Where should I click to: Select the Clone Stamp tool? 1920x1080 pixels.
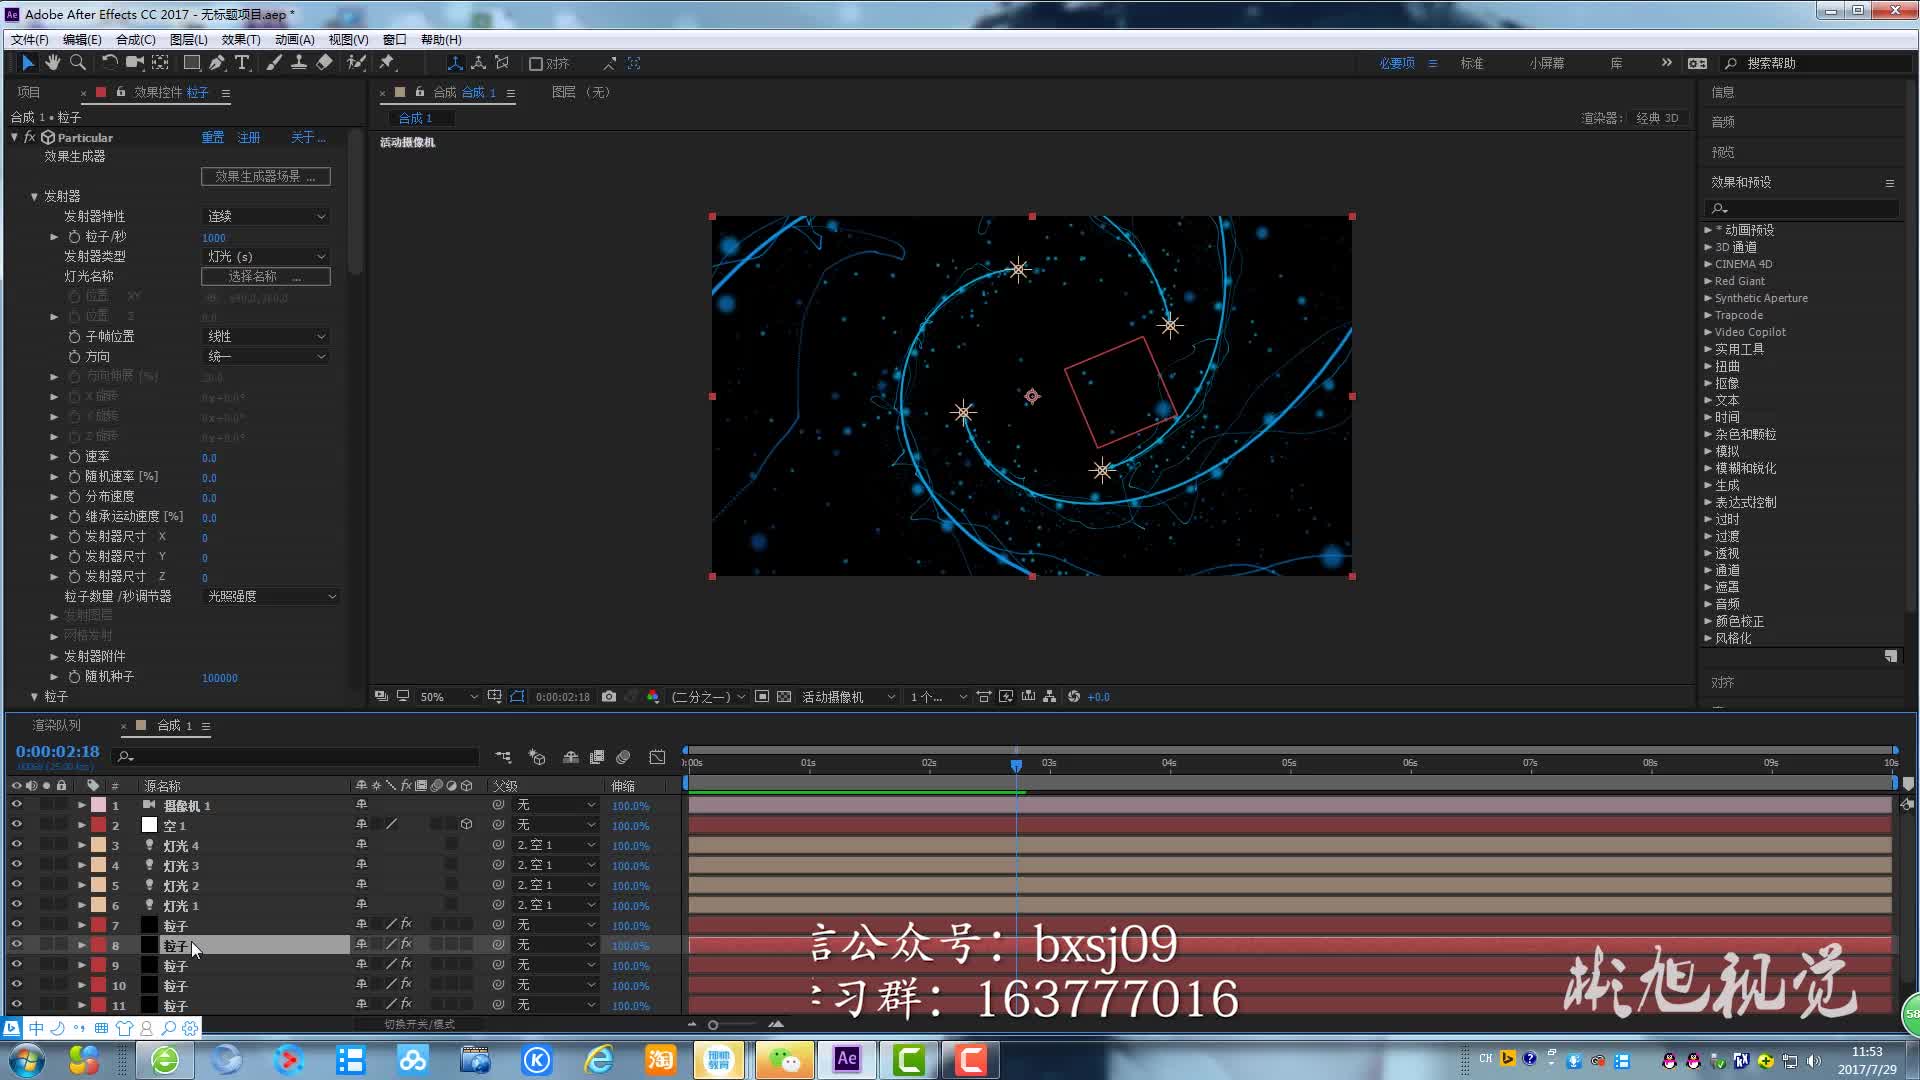298,63
